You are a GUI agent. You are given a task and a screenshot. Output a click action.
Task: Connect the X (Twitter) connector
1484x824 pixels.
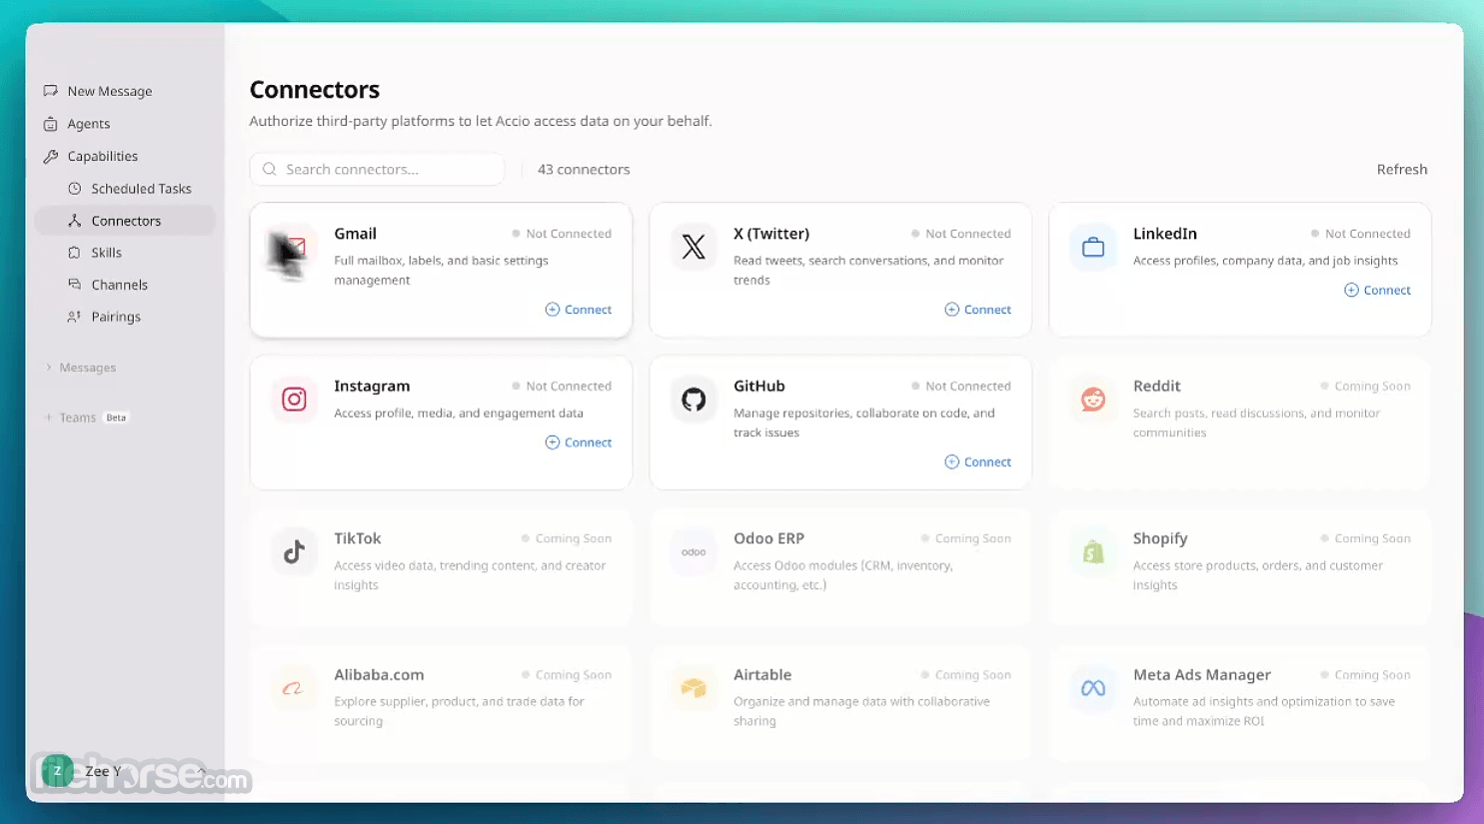[978, 310]
